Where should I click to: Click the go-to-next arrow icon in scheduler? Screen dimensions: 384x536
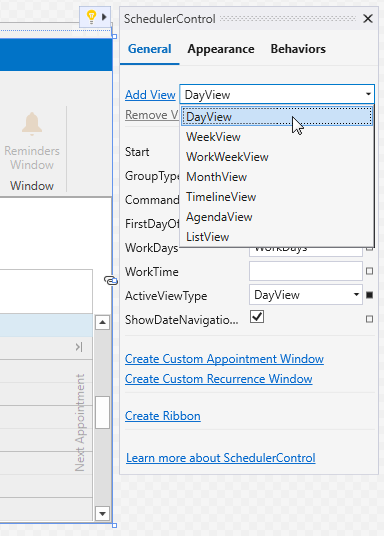click(79, 347)
